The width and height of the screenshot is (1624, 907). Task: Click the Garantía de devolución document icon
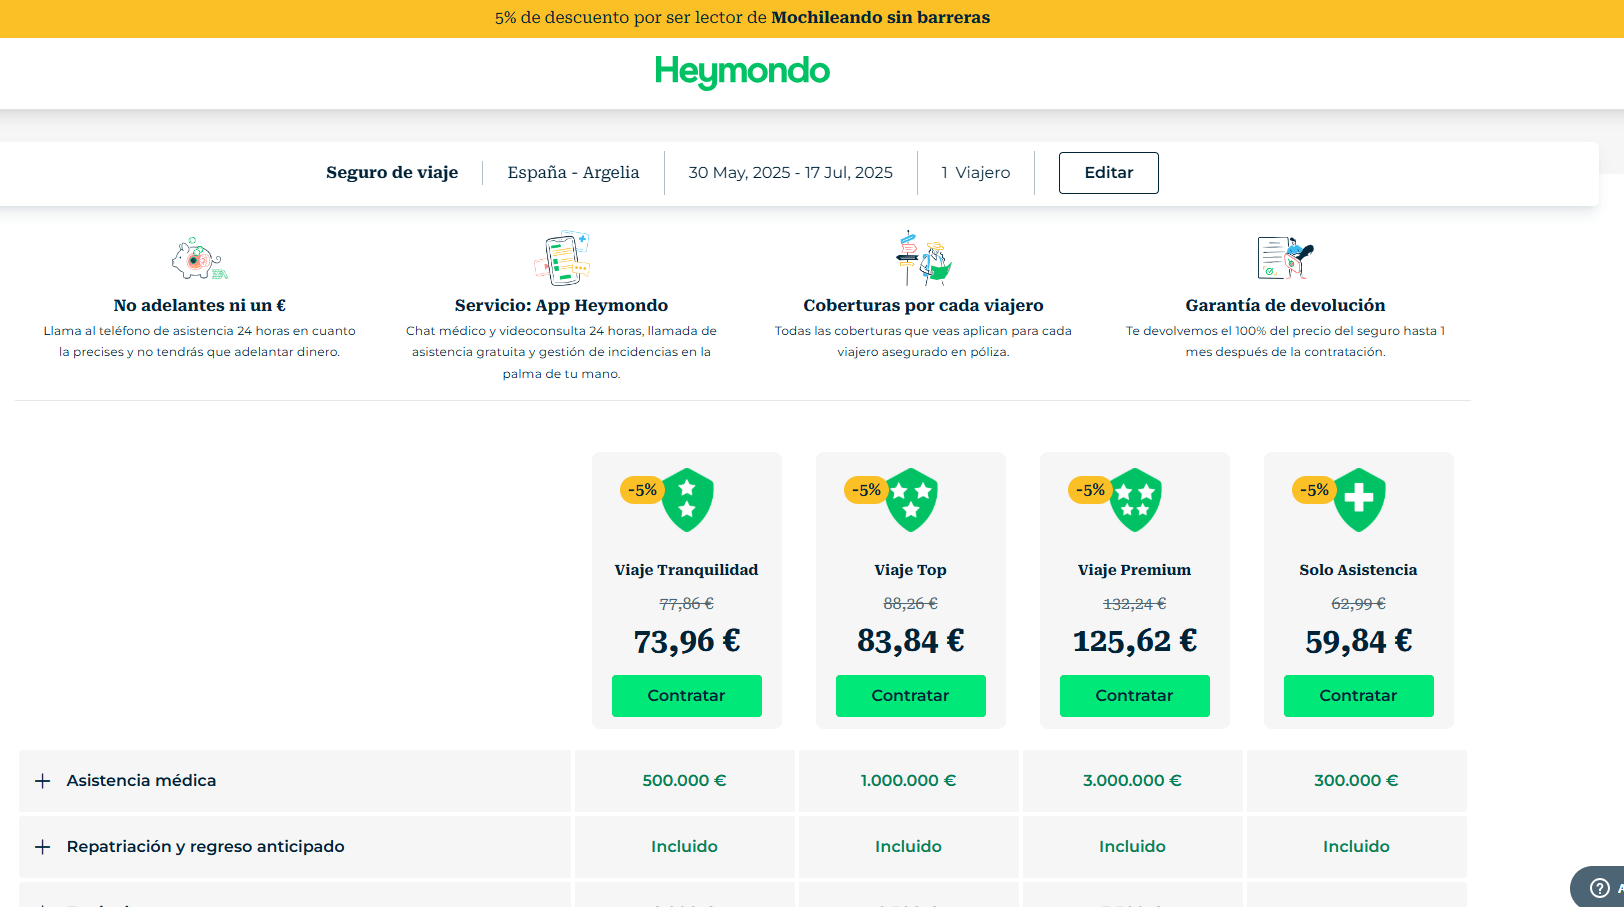click(1285, 258)
